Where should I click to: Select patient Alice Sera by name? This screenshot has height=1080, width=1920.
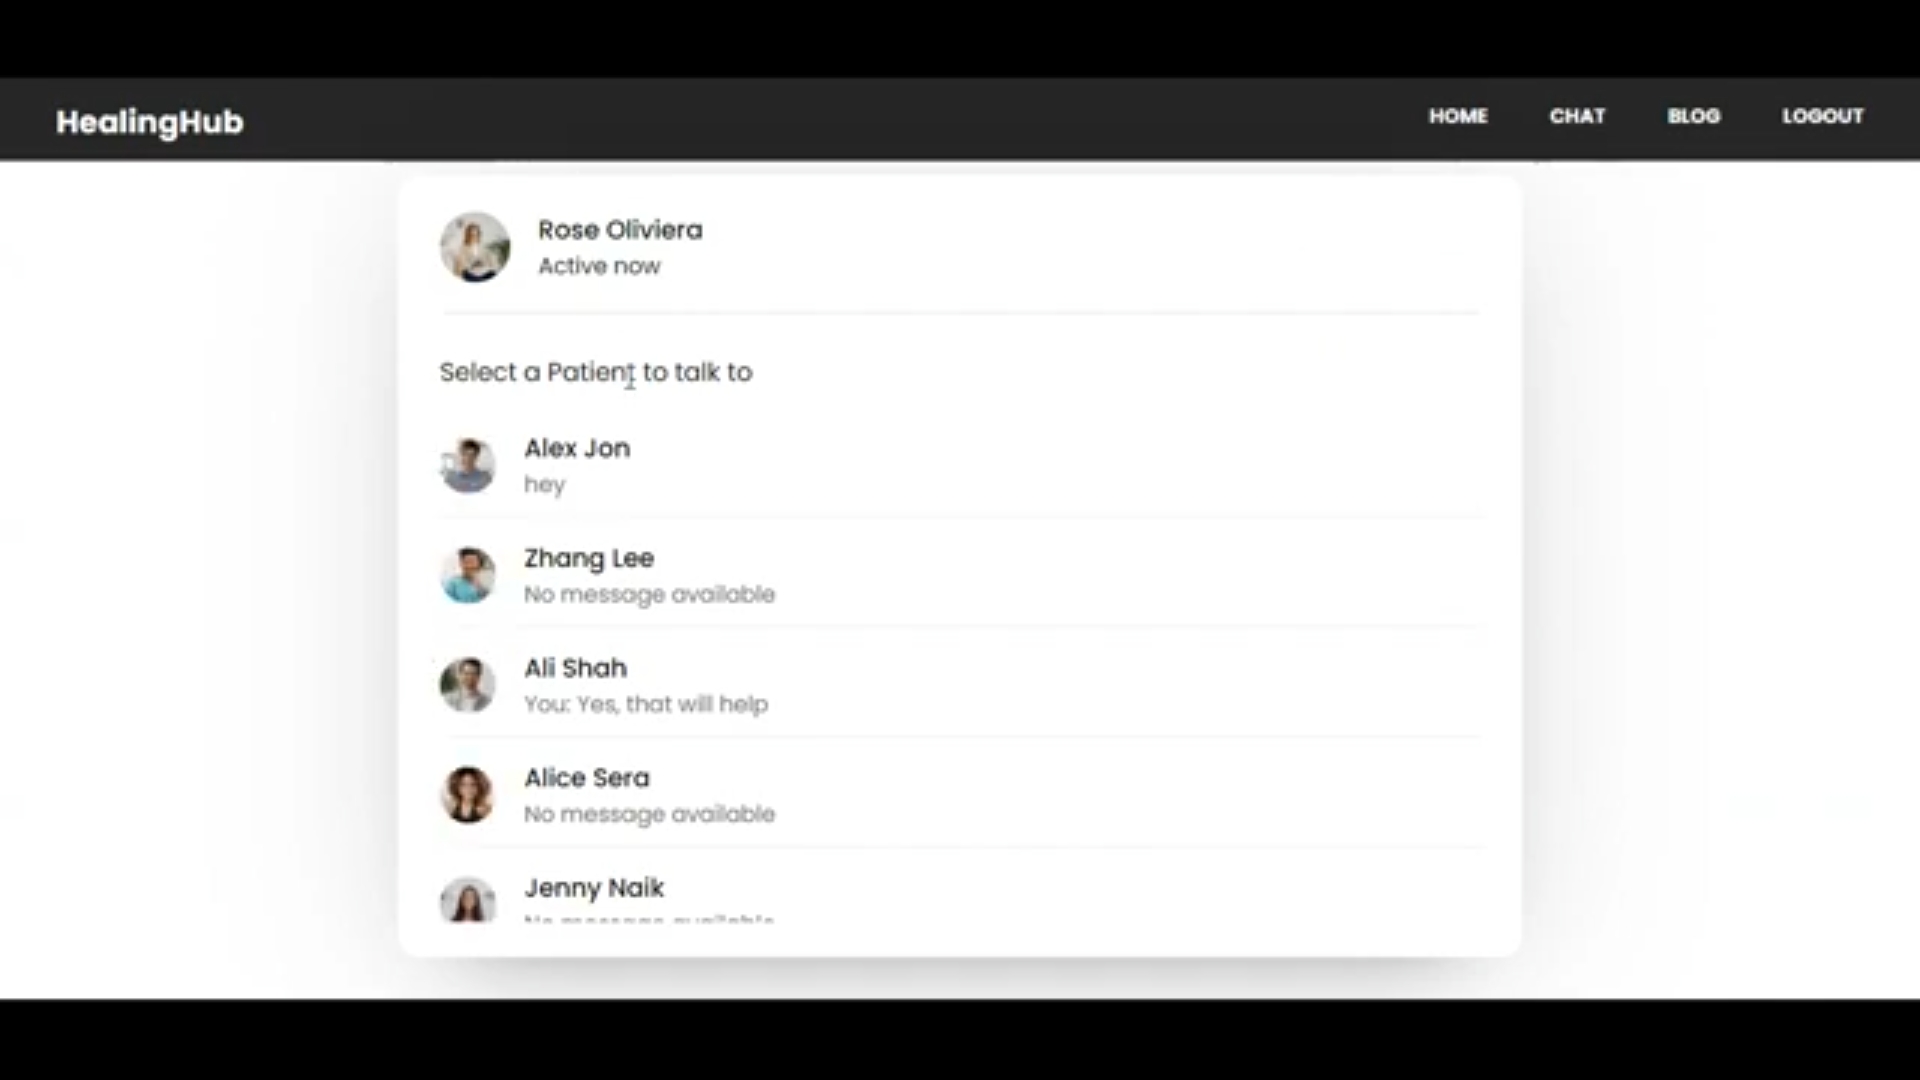[587, 778]
